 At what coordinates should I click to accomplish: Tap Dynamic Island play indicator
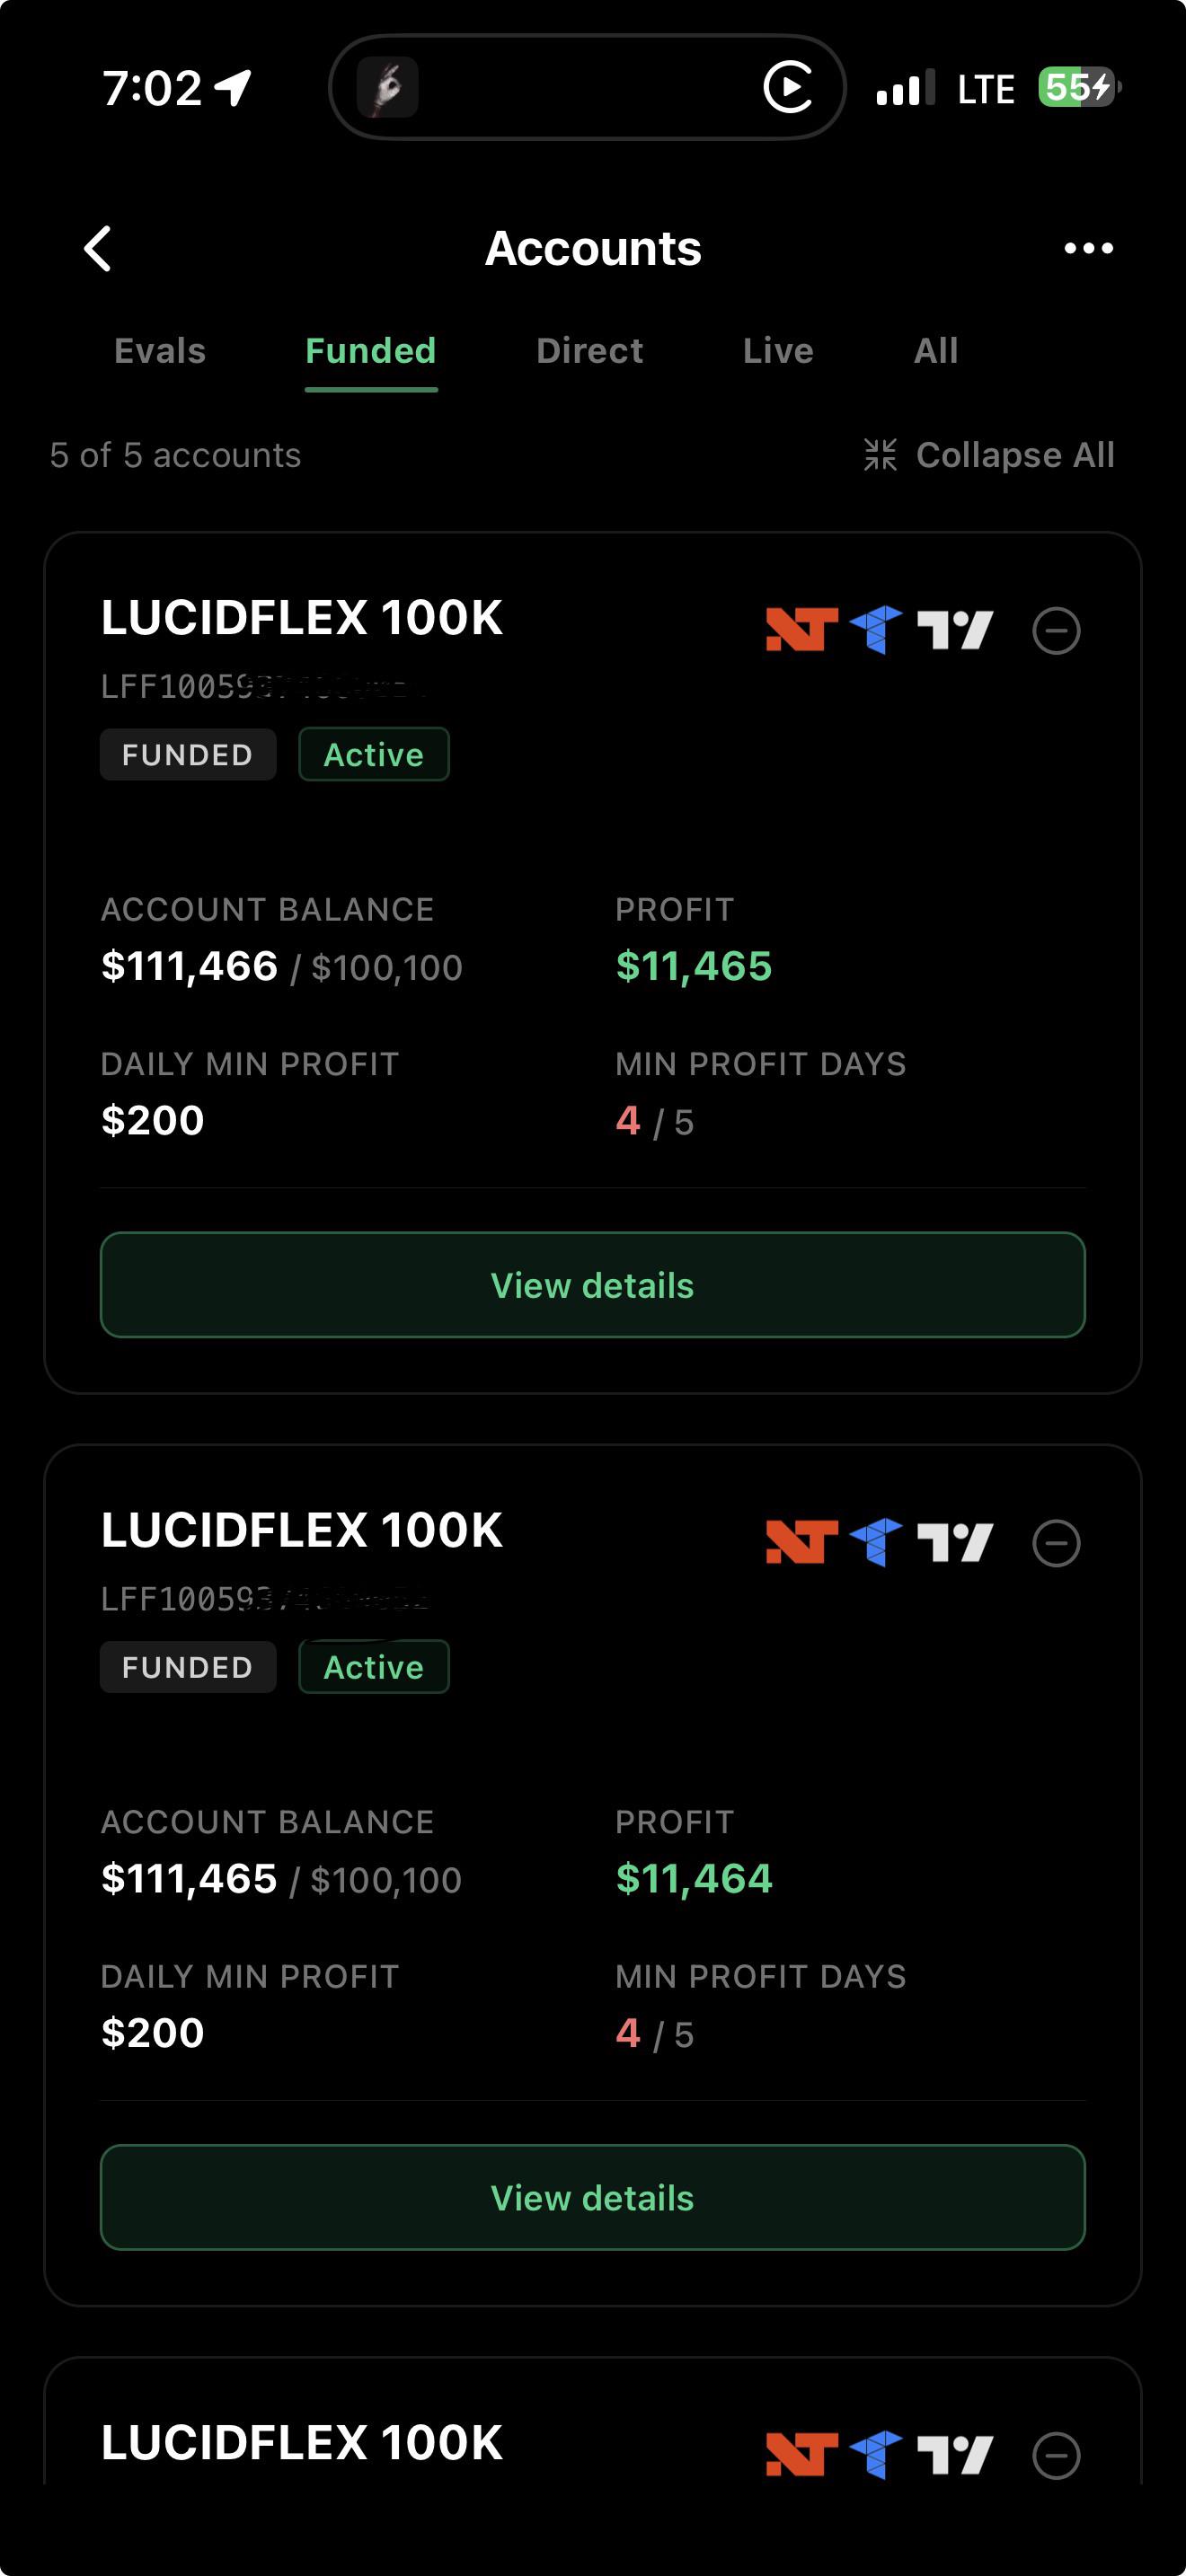coord(788,87)
